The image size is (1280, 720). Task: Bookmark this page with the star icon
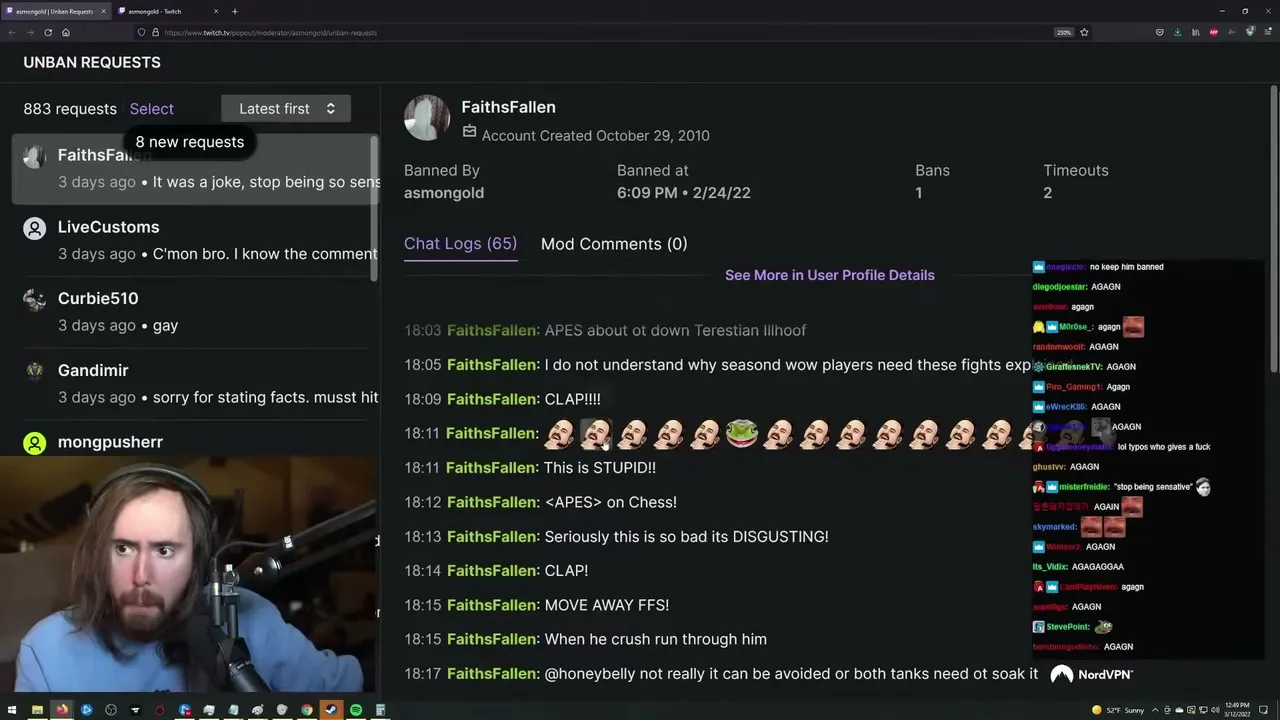pyautogui.click(x=1084, y=32)
